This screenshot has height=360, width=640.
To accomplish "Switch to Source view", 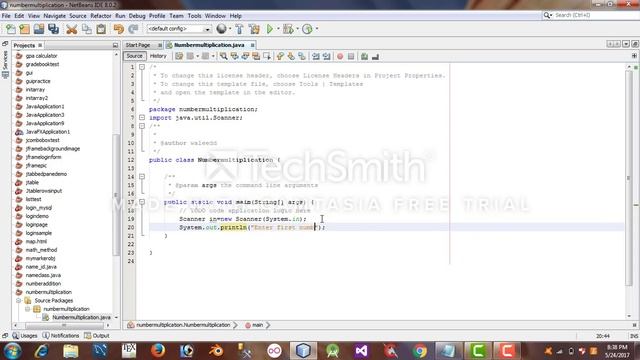I will [x=134, y=56].
